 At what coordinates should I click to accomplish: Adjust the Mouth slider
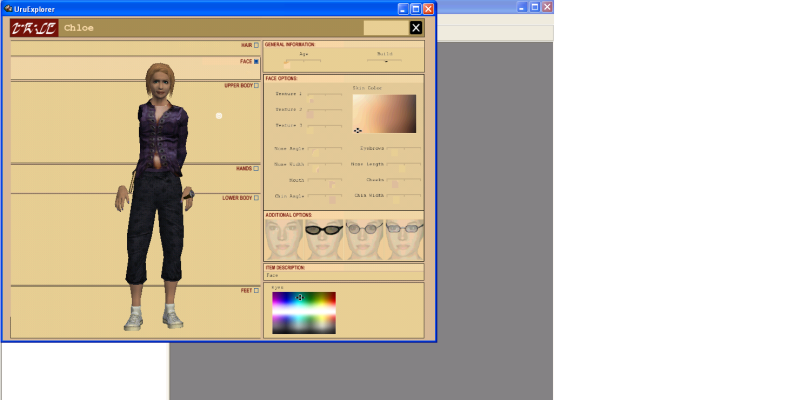point(324,180)
